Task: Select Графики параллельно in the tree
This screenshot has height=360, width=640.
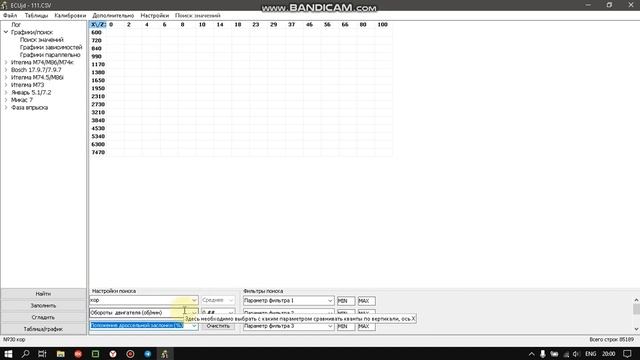Action: pyautogui.click(x=50, y=55)
